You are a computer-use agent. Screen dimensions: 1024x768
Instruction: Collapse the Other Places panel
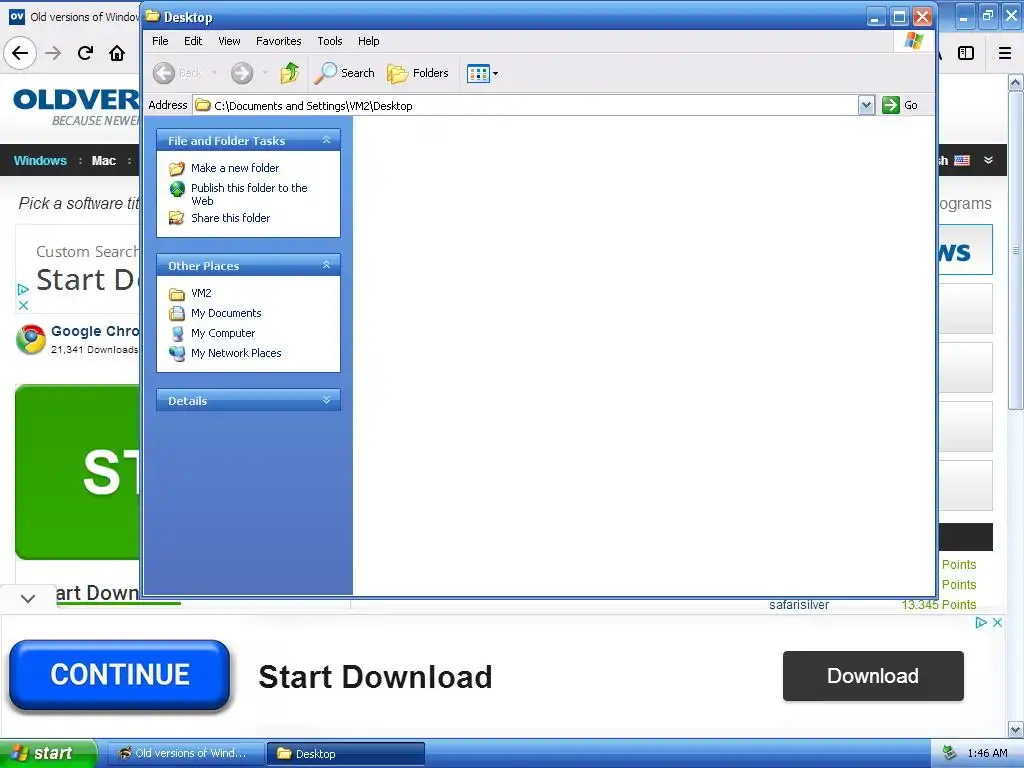pyautogui.click(x=327, y=265)
